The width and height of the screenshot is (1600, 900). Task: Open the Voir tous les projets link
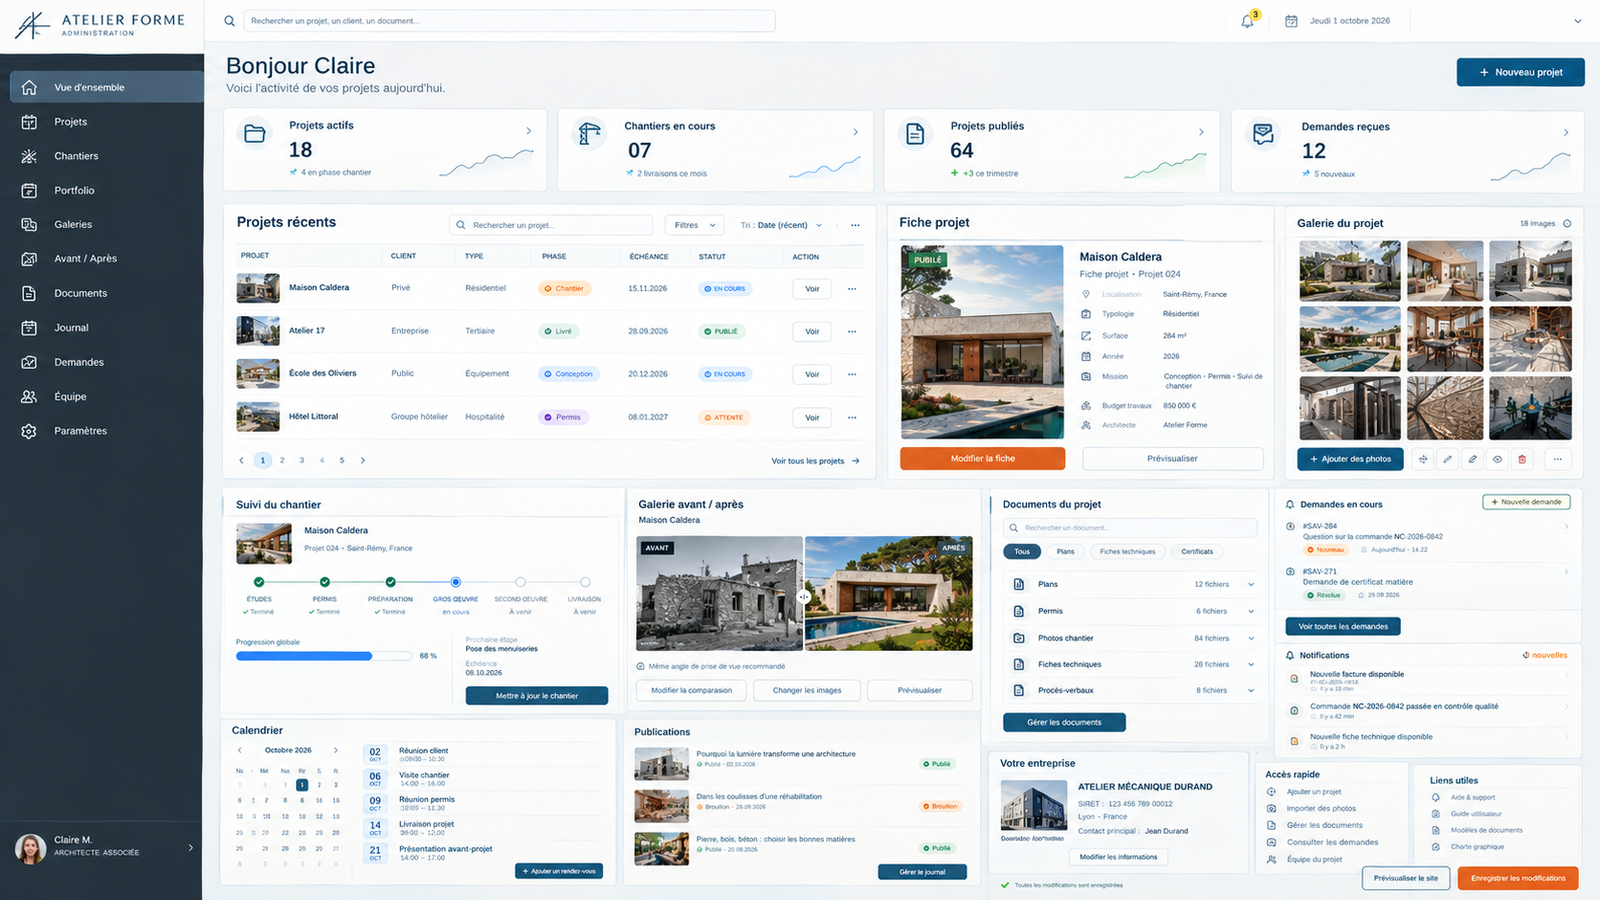click(815, 461)
